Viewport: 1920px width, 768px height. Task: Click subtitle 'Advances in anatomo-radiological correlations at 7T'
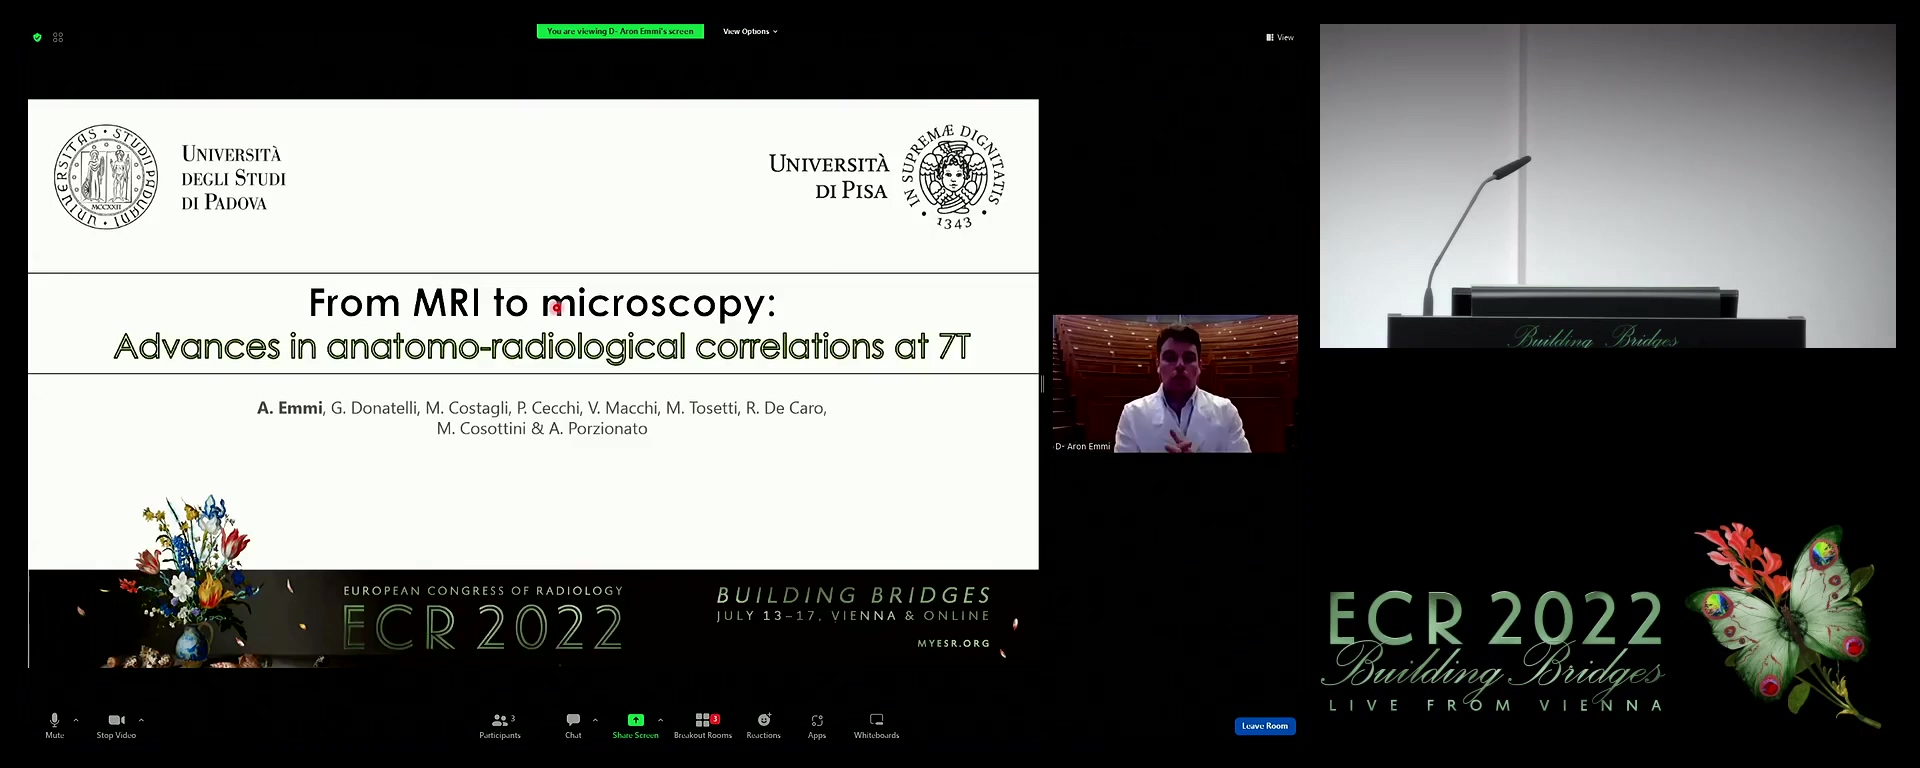(542, 346)
